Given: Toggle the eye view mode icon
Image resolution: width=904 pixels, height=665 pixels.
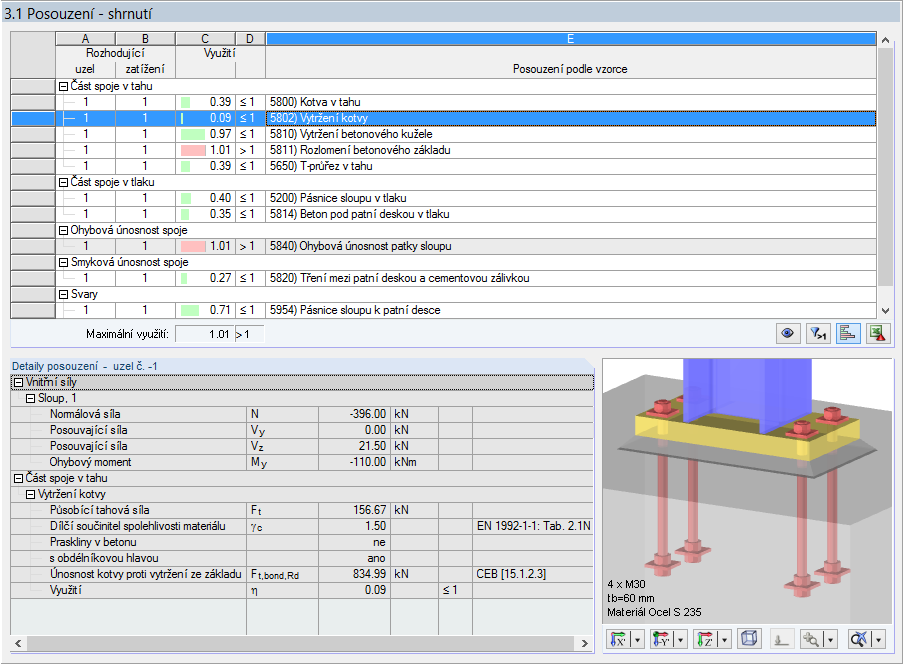Looking at the screenshot, I should 788,333.
